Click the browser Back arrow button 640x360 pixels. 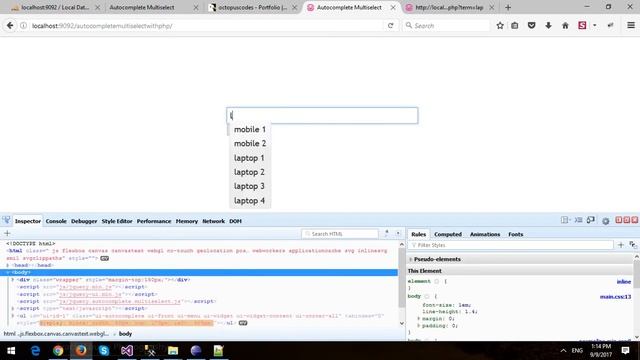tap(10, 25)
